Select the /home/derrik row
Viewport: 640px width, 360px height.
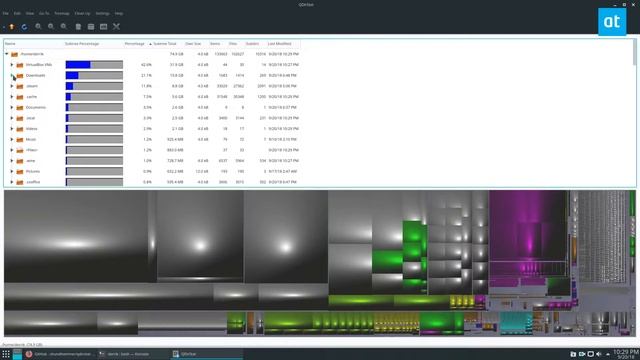pyautogui.click(x=152, y=54)
